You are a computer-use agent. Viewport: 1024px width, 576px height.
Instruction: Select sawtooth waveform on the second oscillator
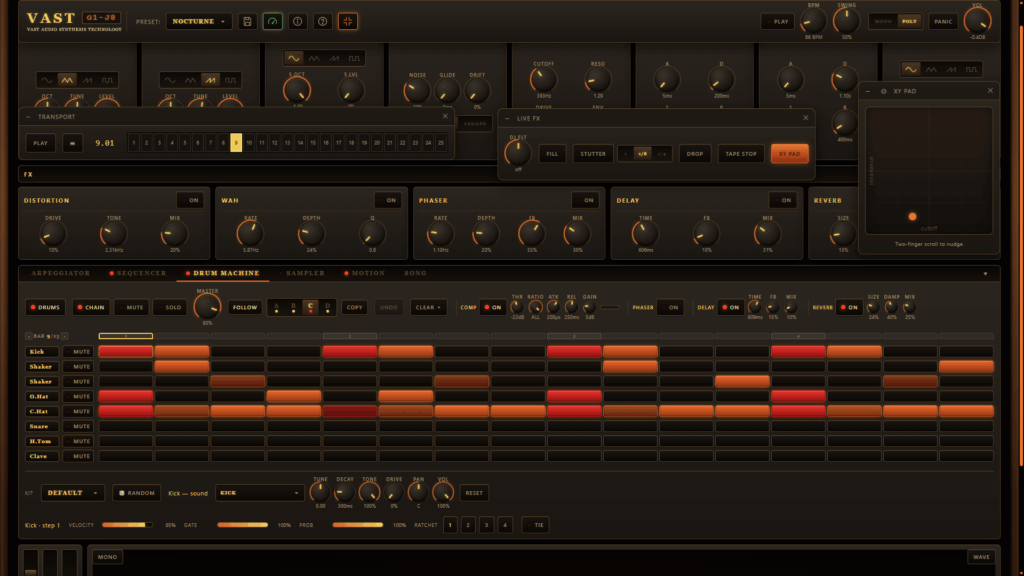tap(210, 80)
